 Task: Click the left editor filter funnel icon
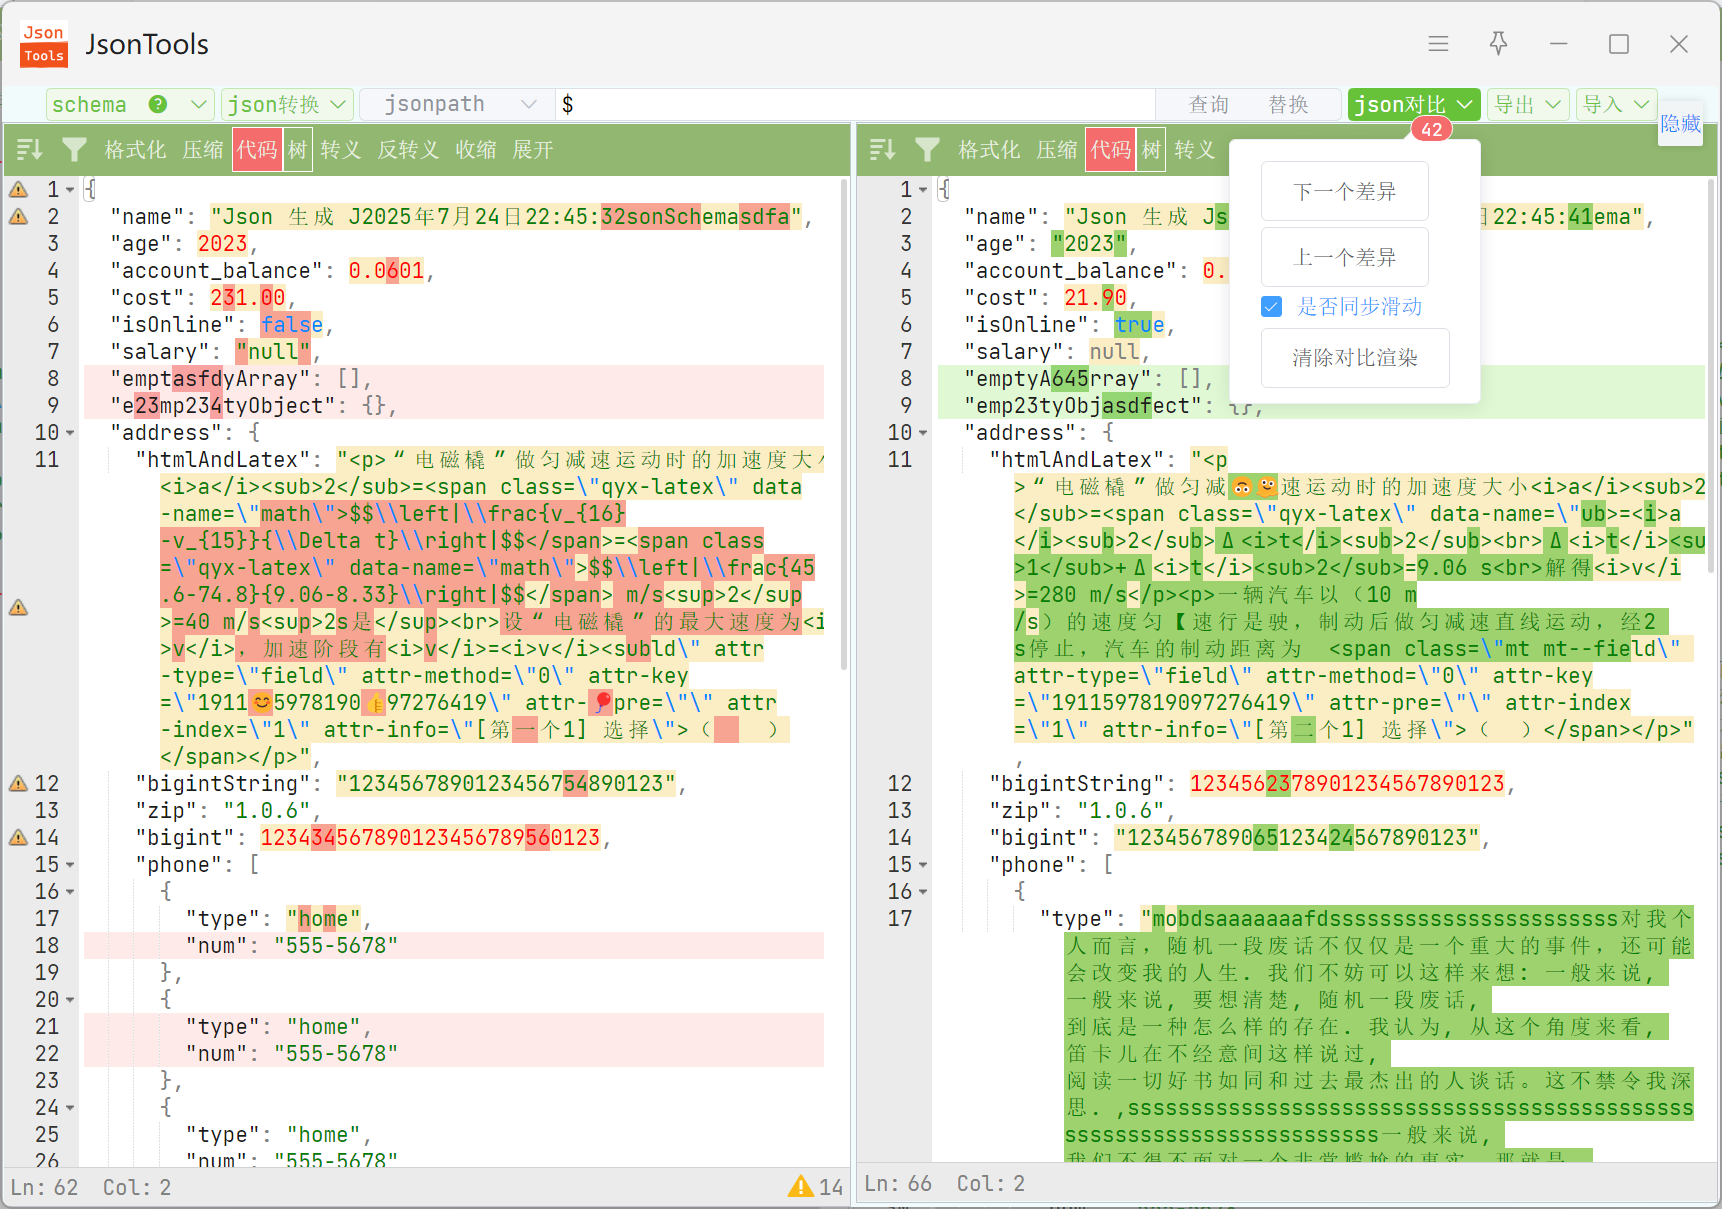74,150
